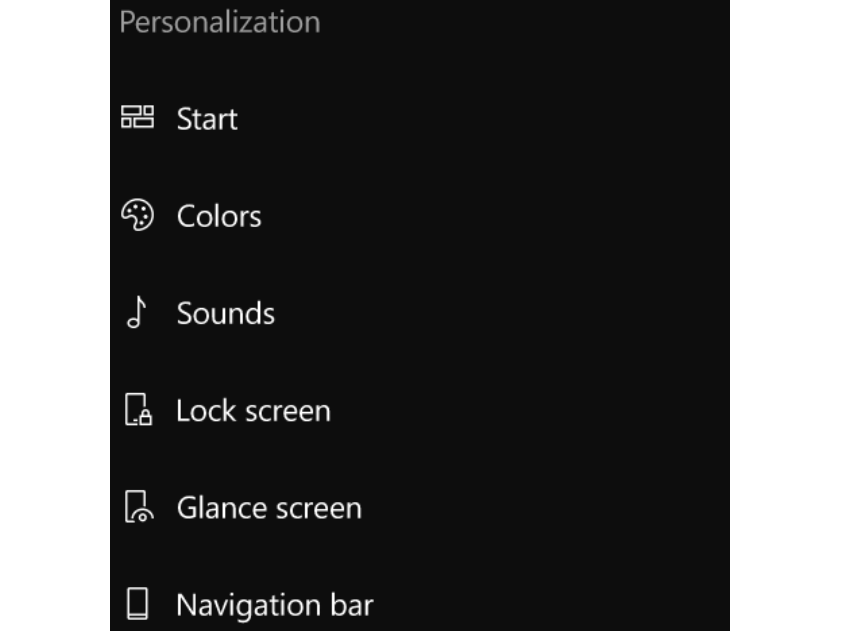Choose the Sounds text label
The width and height of the screenshot is (842, 631).
[x=226, y=313]
